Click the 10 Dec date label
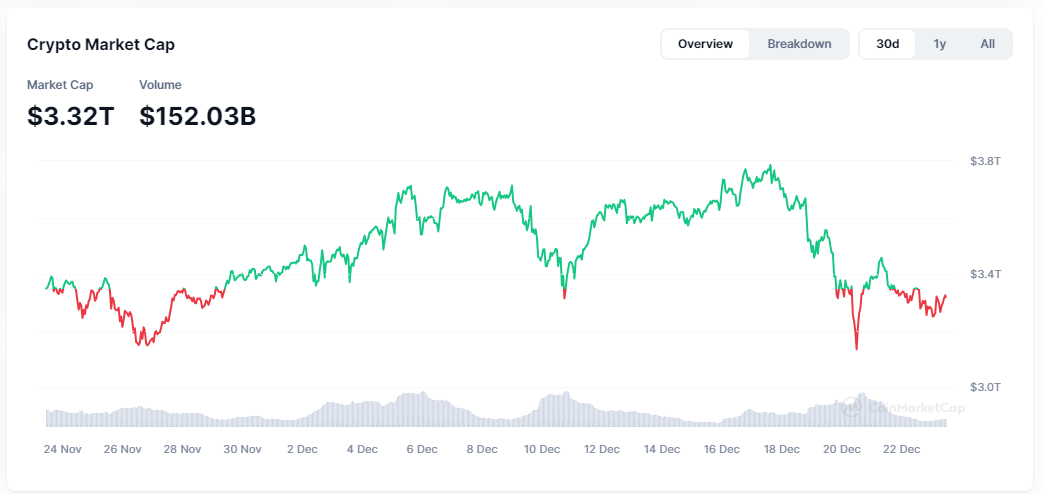The height and width of the screenshot is (494, 1045). [542, 450]
